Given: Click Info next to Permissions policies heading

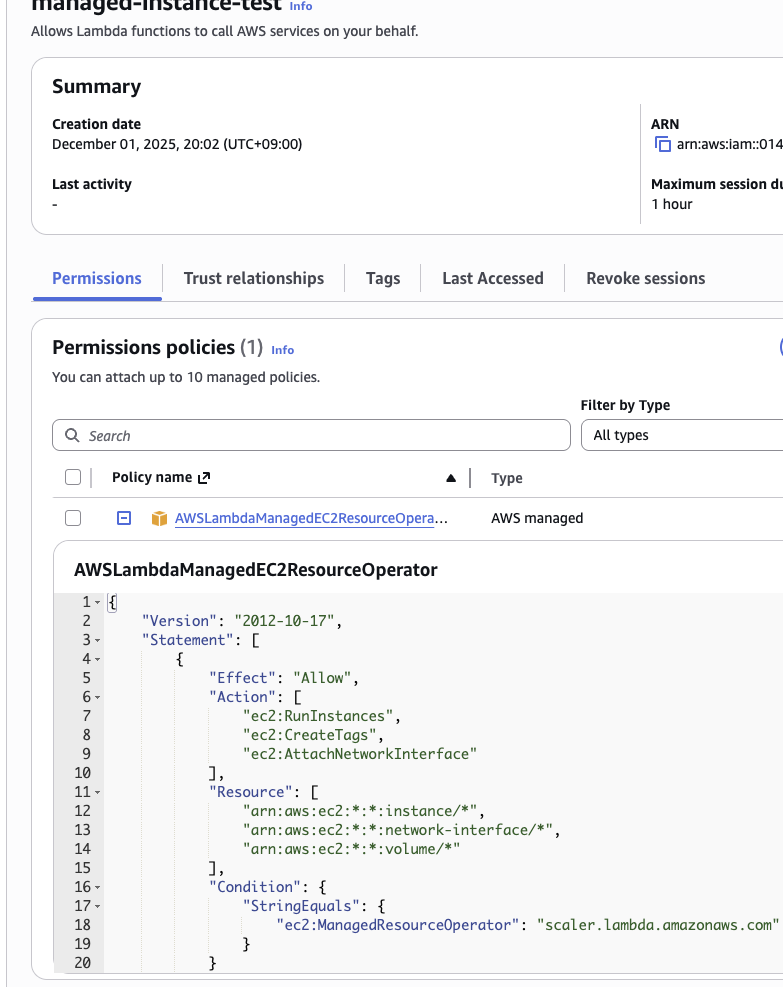Looking at the screenshot, I should pyautogui.click(x=282, y=350).
